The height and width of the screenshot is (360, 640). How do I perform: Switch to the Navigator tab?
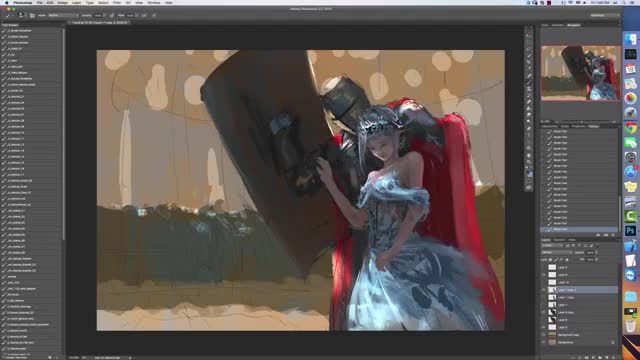[x=573, y=25]
